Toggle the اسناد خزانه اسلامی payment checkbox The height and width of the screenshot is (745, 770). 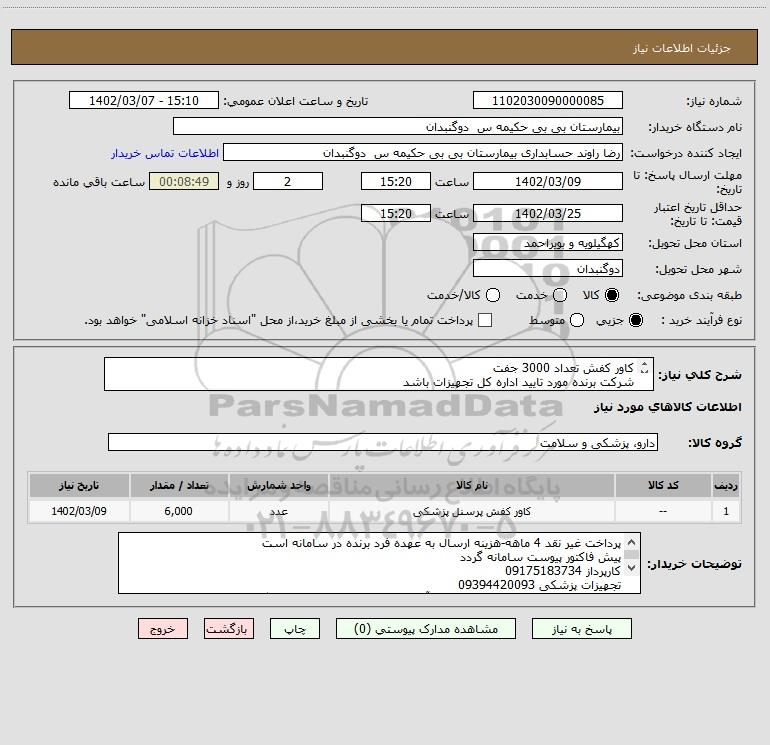(485, 320)
